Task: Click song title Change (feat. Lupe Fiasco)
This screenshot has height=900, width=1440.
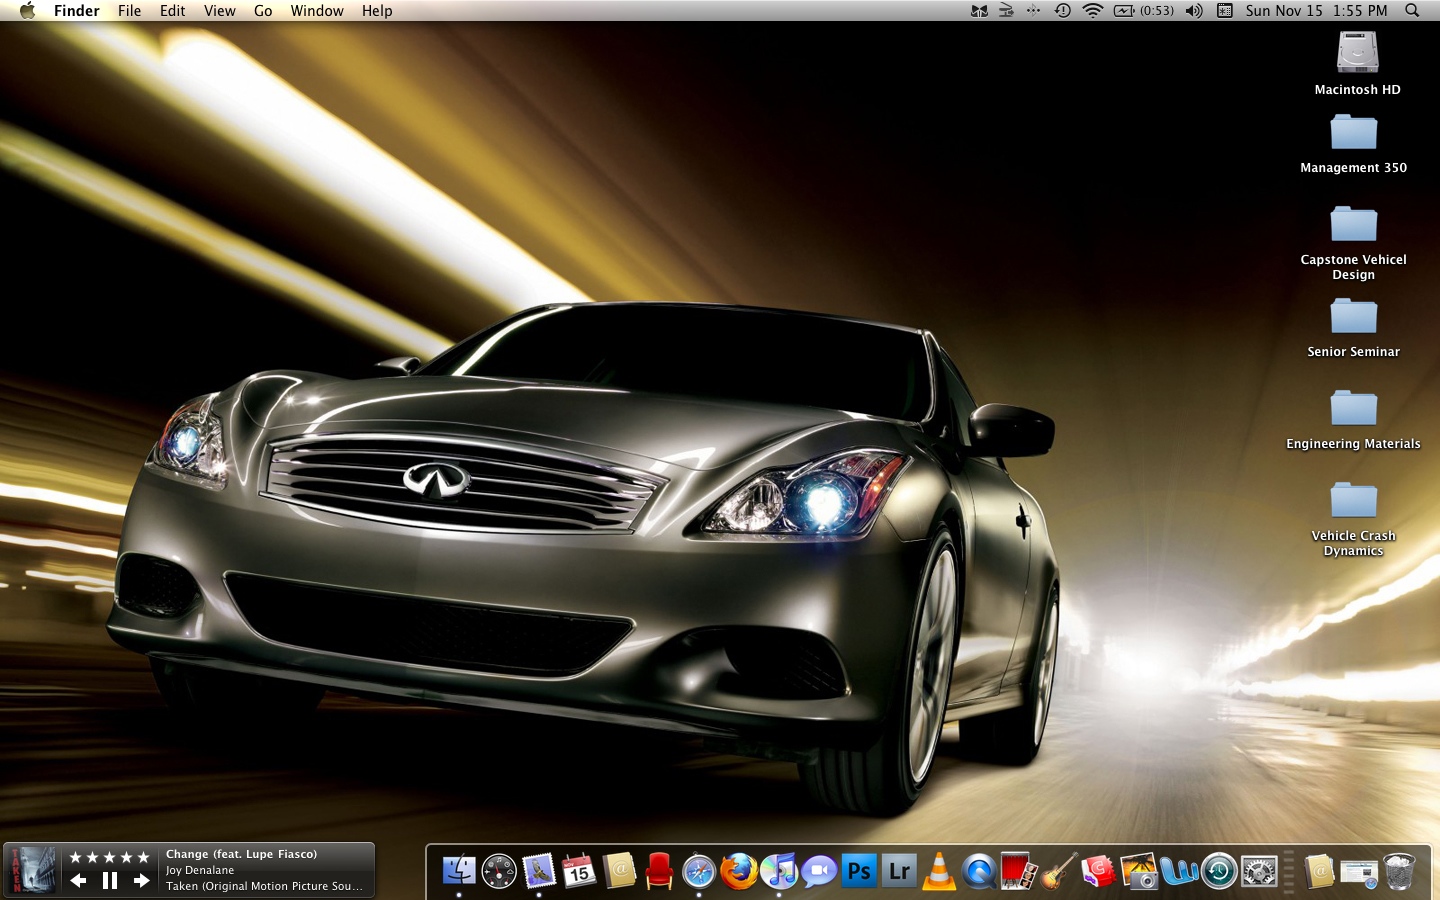Action: tap(241, 854)
